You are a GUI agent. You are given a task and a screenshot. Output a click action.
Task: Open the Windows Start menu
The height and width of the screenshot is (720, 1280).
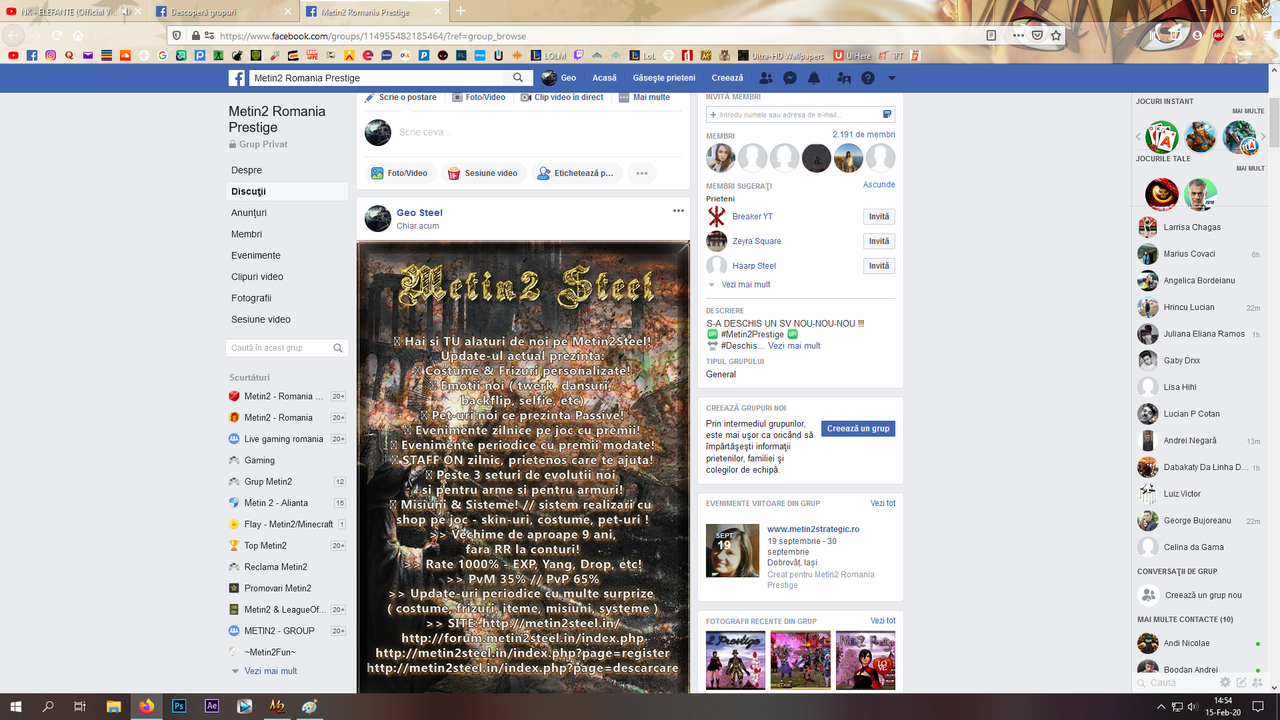[x=16, y=706]
